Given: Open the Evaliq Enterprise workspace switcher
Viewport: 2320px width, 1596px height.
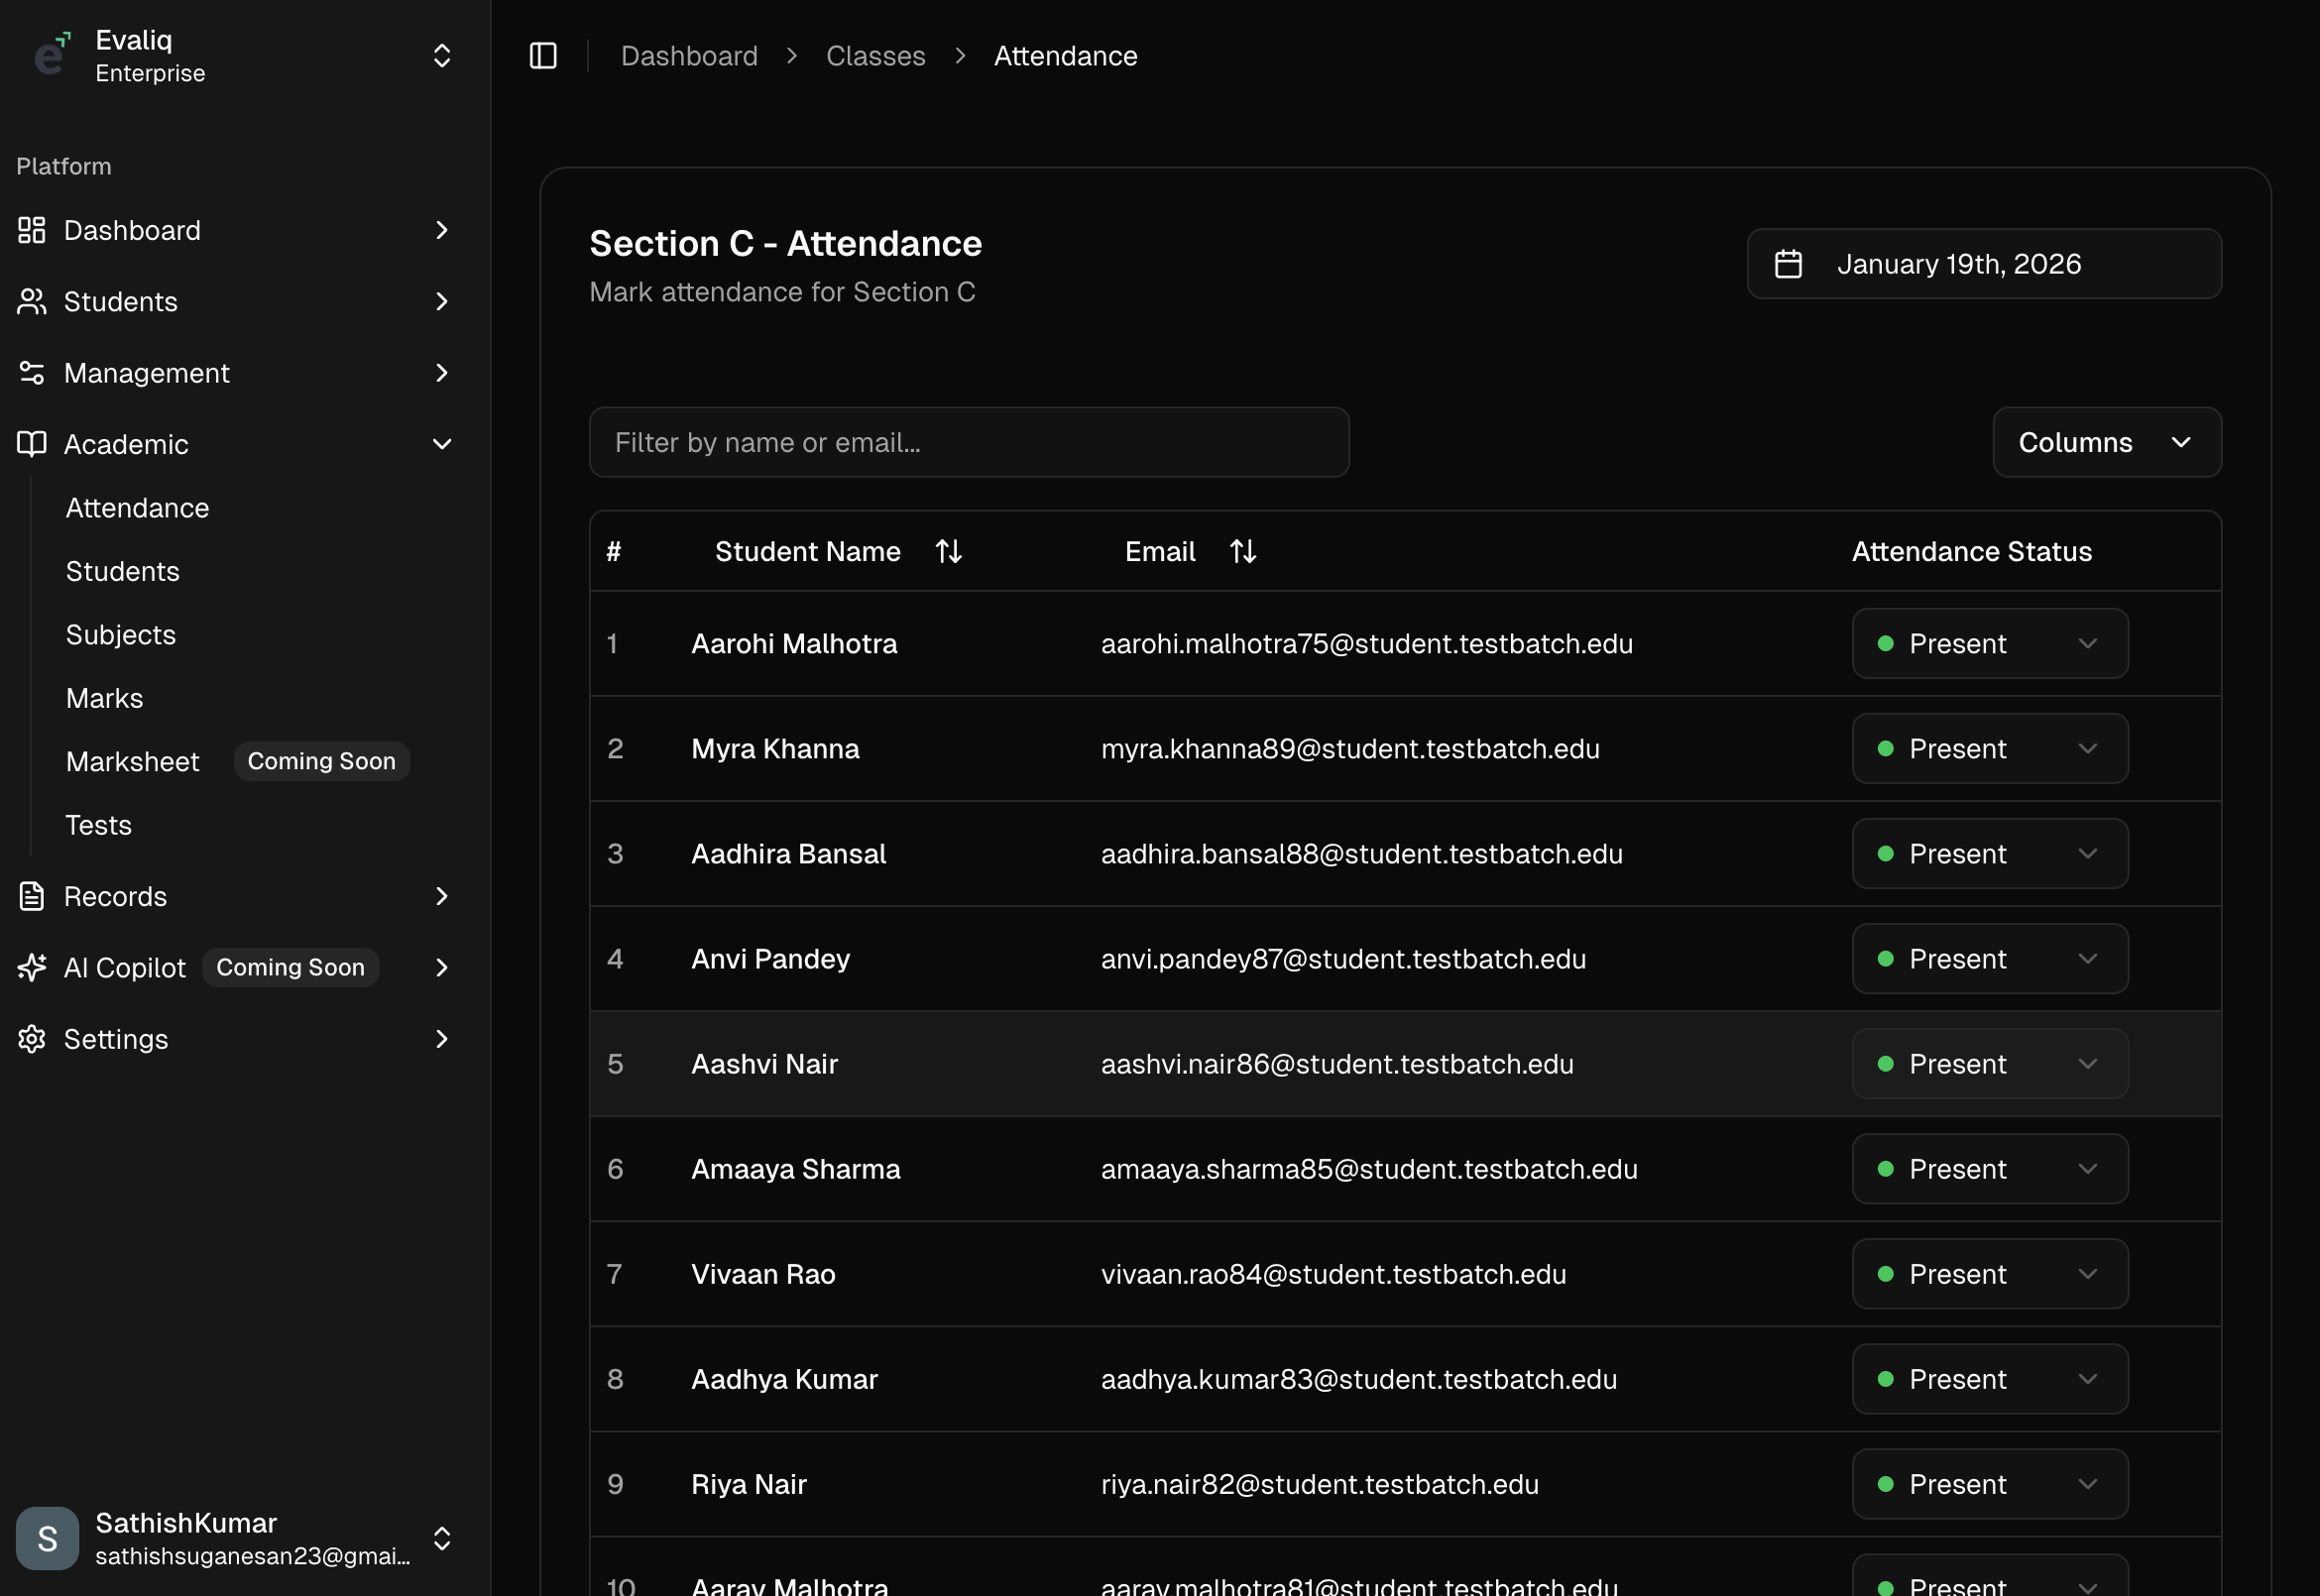Looking at the screenshot, I should click(441, 56).
